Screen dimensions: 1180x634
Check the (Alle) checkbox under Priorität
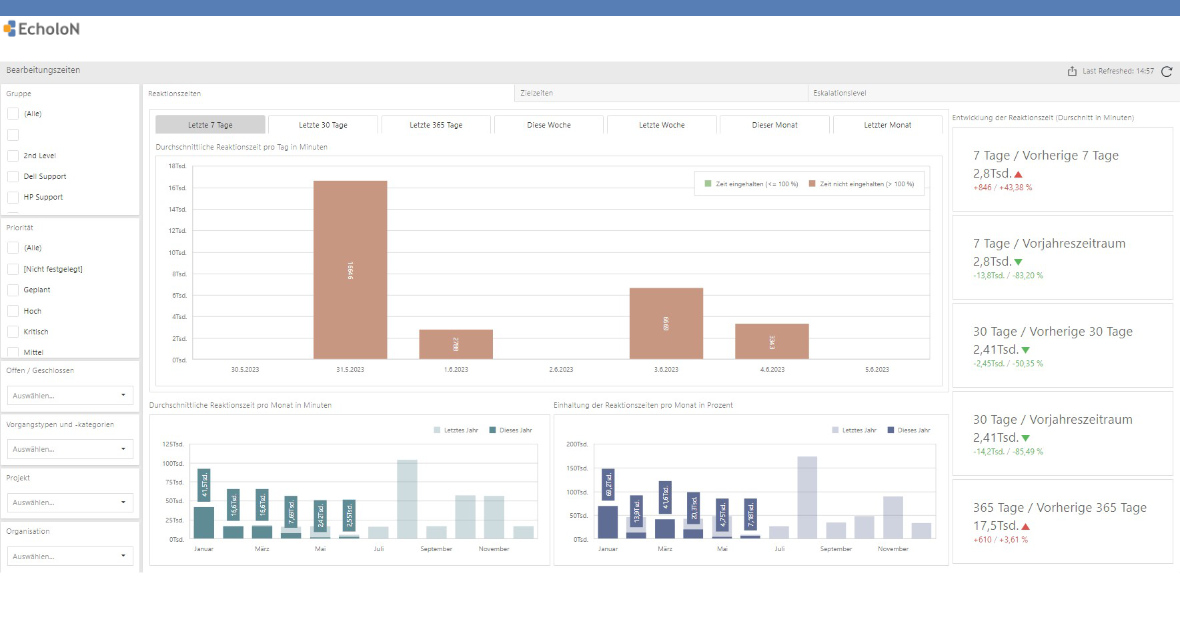point(13,248)
